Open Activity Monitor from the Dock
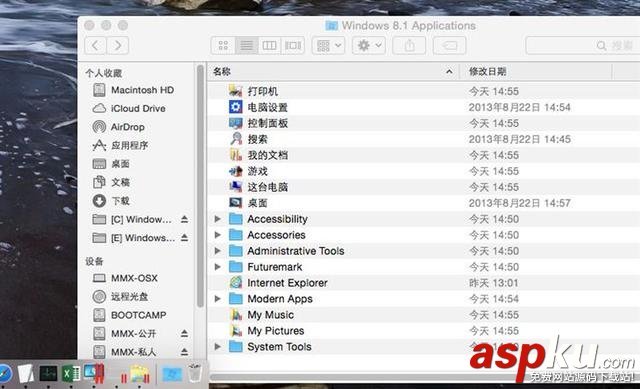The height and width of the screenshot is (389, 640). click(48, 373)
